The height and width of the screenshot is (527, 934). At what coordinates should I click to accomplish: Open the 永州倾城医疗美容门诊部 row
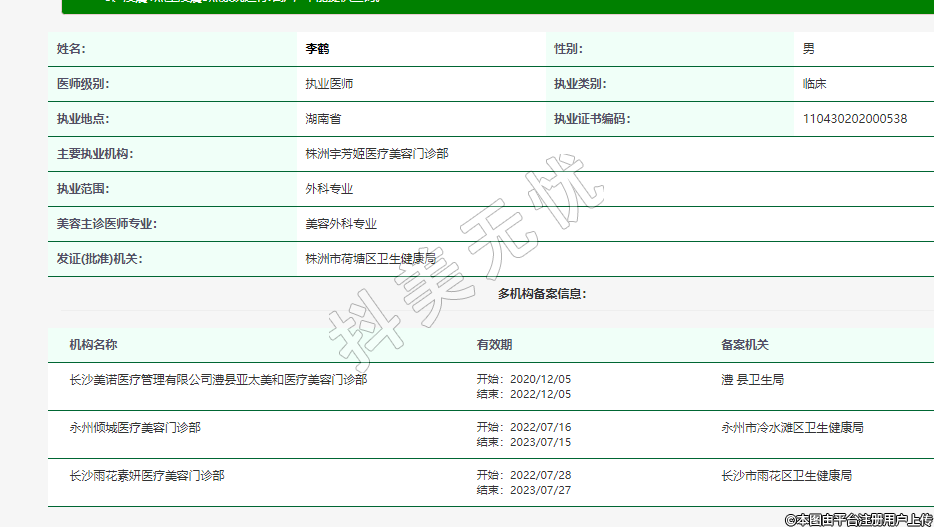(134, 428)
